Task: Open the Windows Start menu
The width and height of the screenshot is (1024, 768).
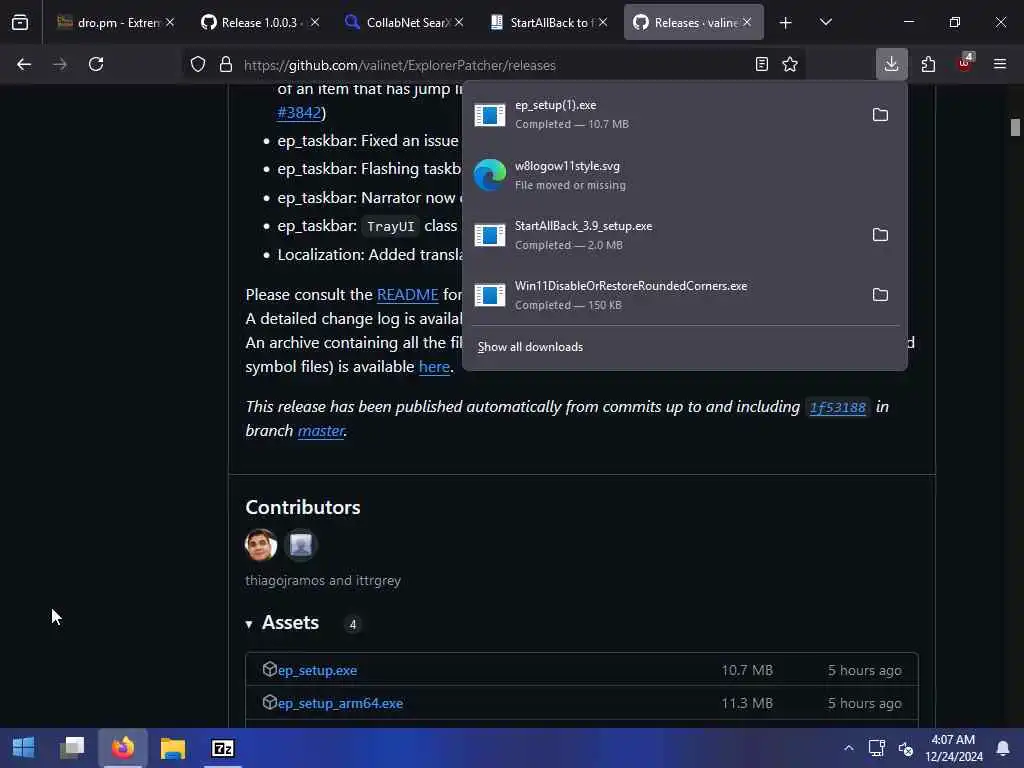Action: pos(24,748)
